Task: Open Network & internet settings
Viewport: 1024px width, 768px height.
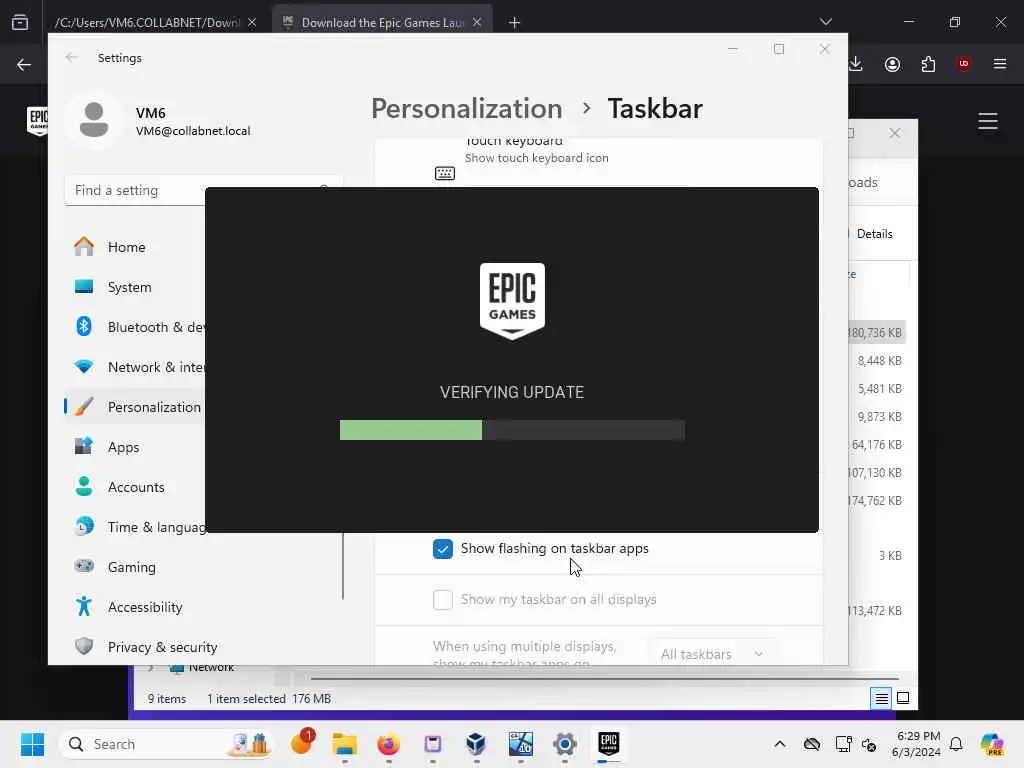Action: pos(134,367)
